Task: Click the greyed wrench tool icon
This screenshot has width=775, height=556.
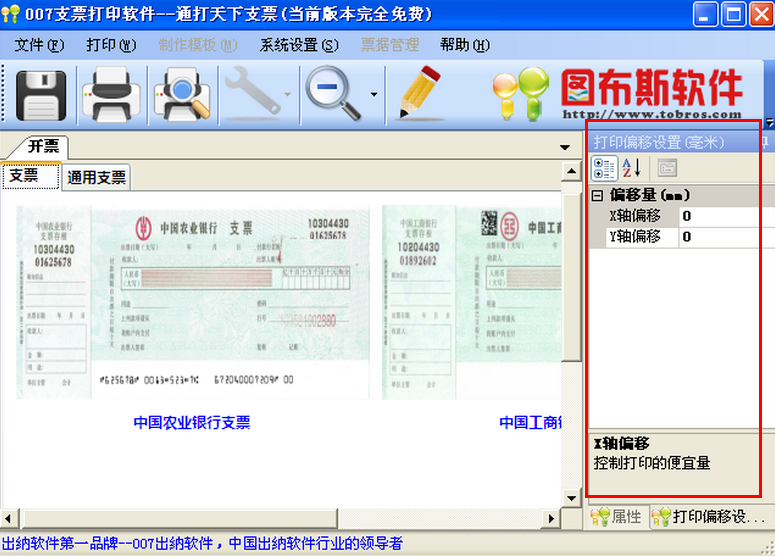Action: coord(253,92)
